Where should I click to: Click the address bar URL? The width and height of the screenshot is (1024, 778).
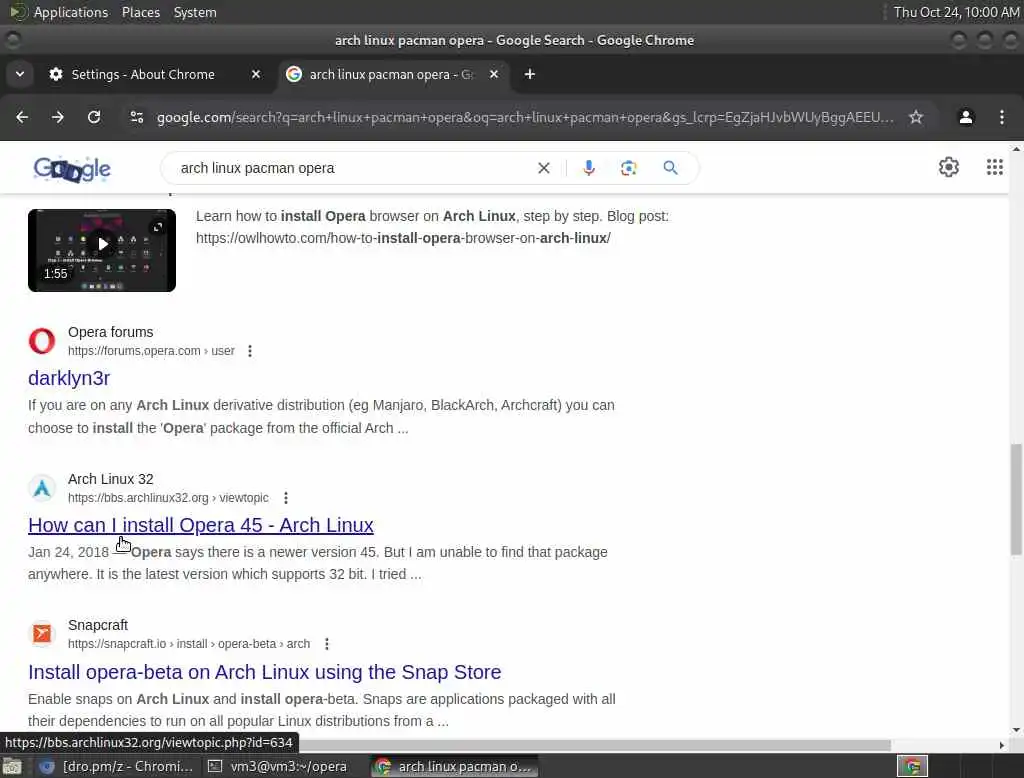pyautogui.click(x=524, y=117)
